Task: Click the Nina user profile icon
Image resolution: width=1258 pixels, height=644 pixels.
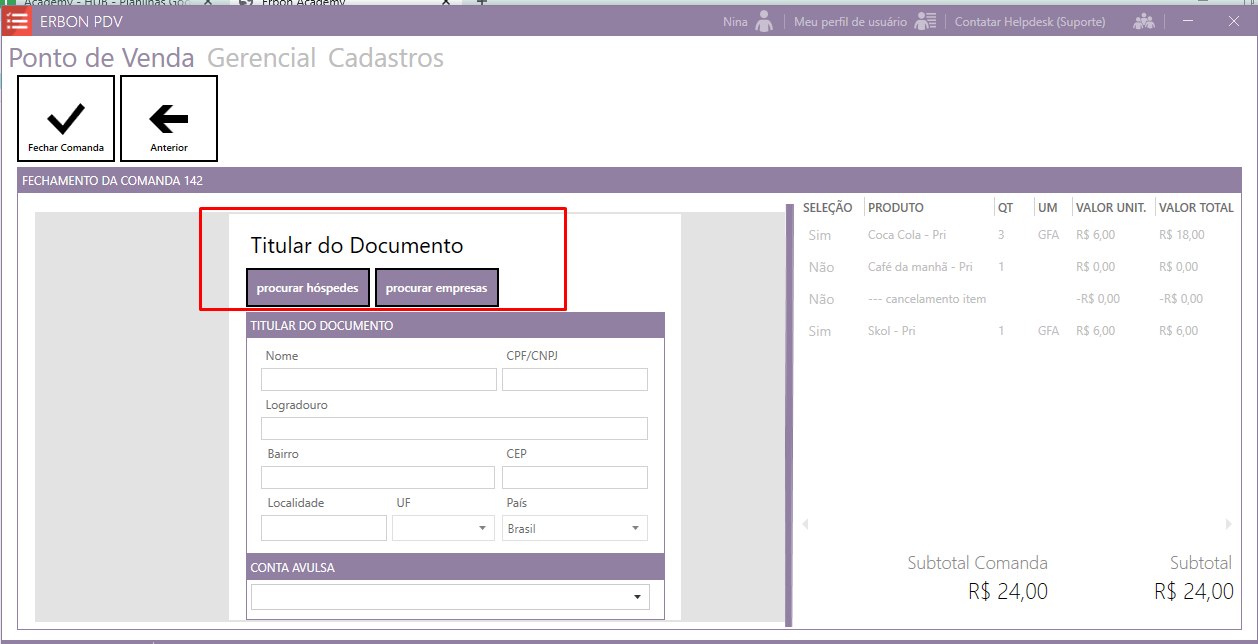Action: click(x=764, y=21)
